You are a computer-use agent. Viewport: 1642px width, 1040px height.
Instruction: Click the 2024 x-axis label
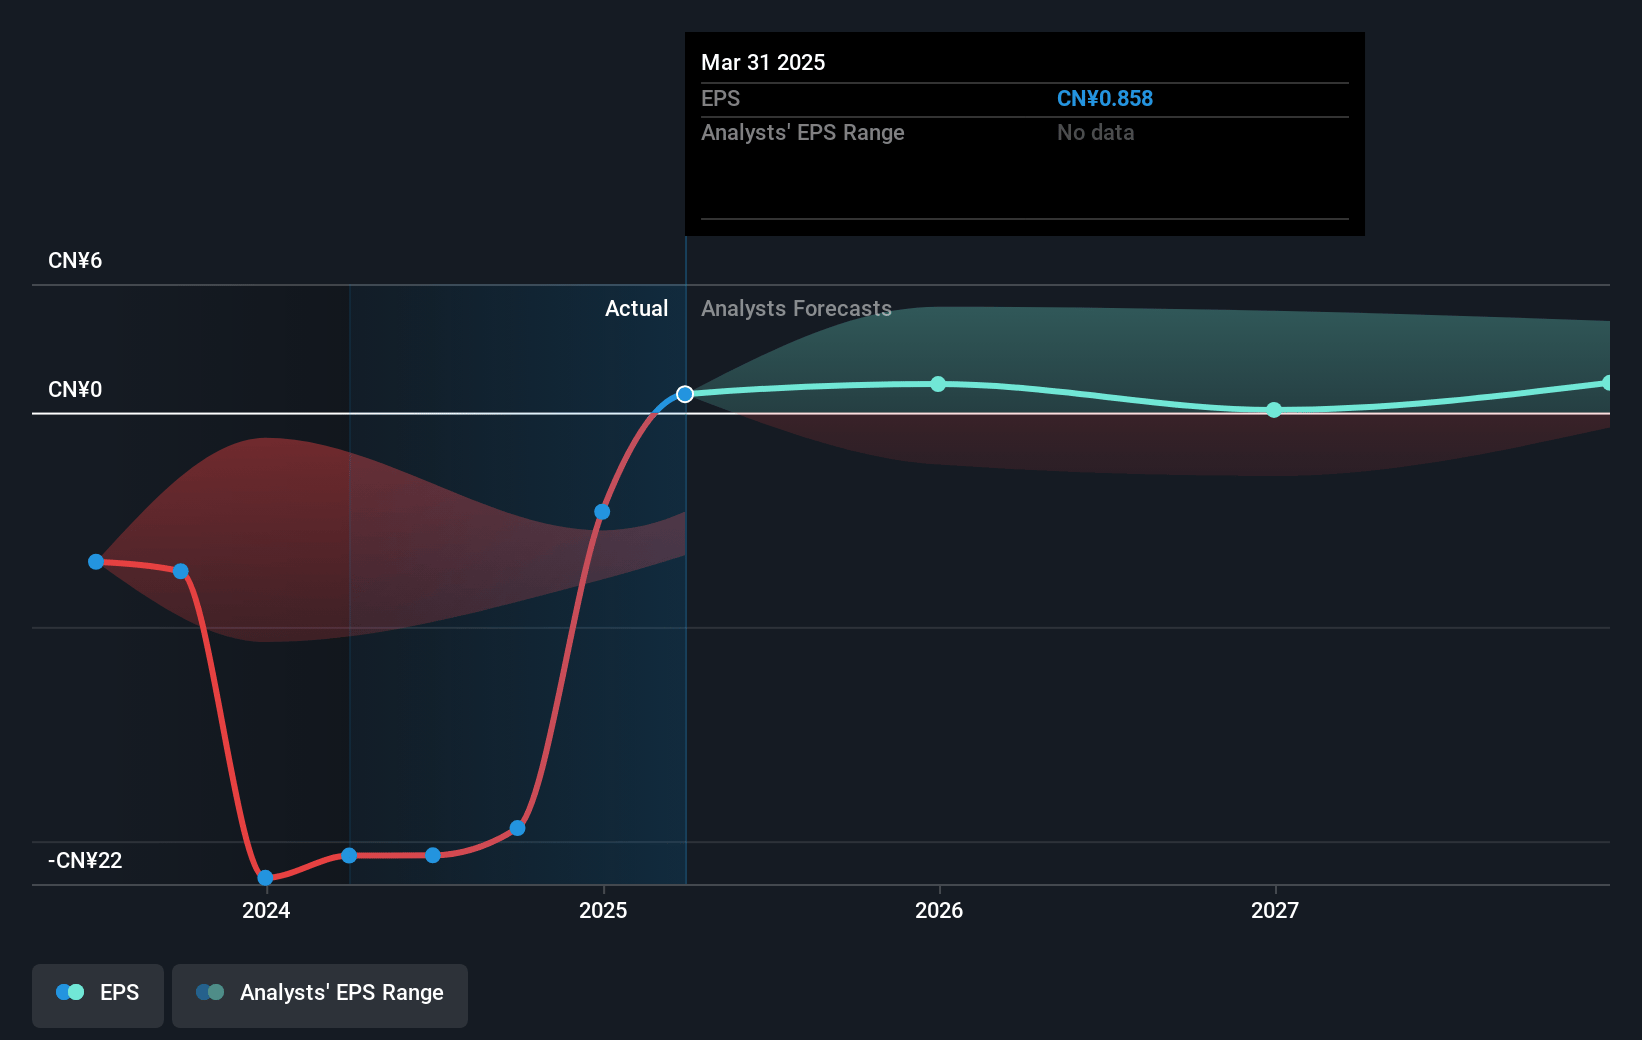tap(266, 910)
